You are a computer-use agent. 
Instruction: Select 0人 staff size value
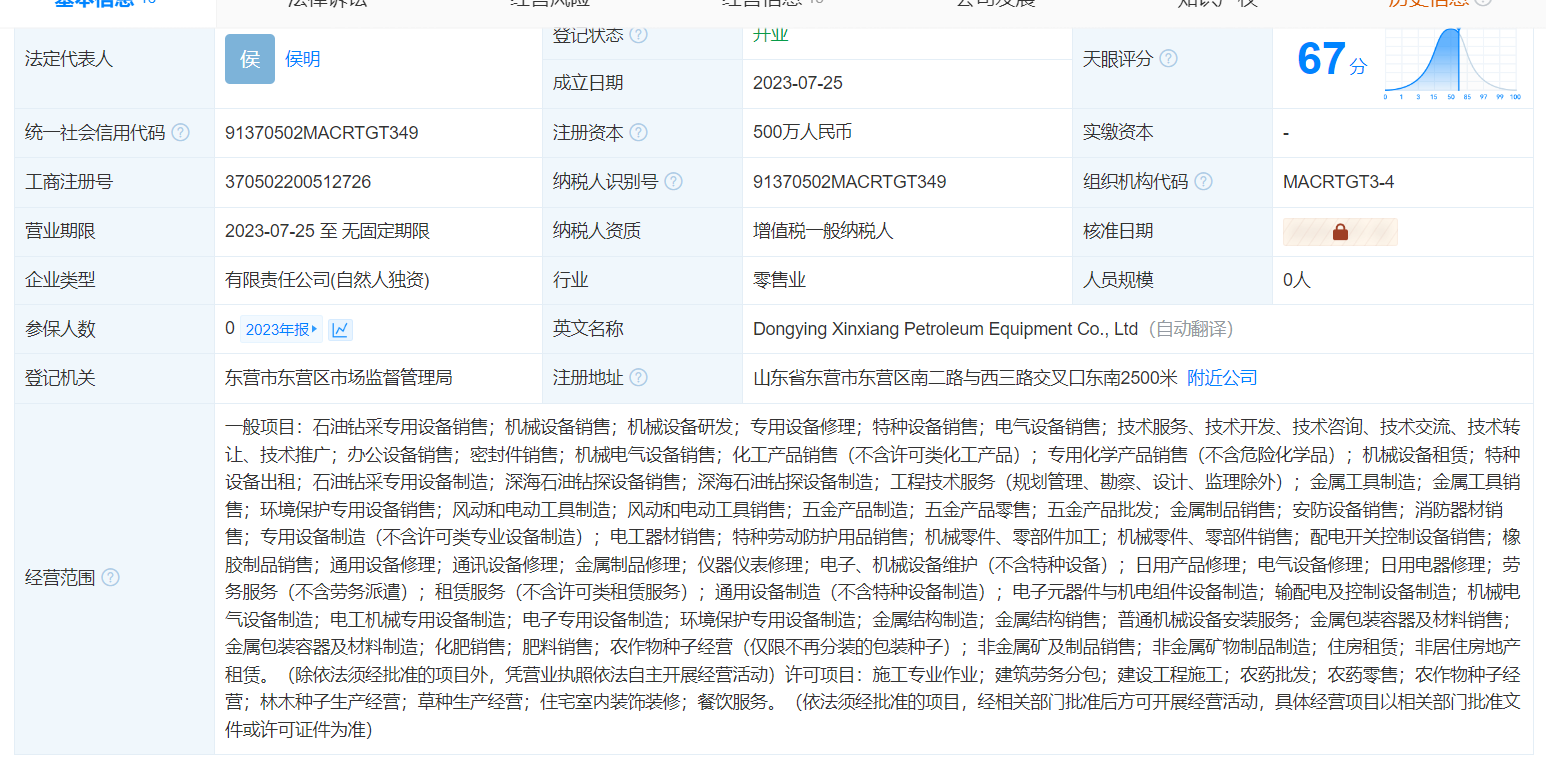[1297, 280]
